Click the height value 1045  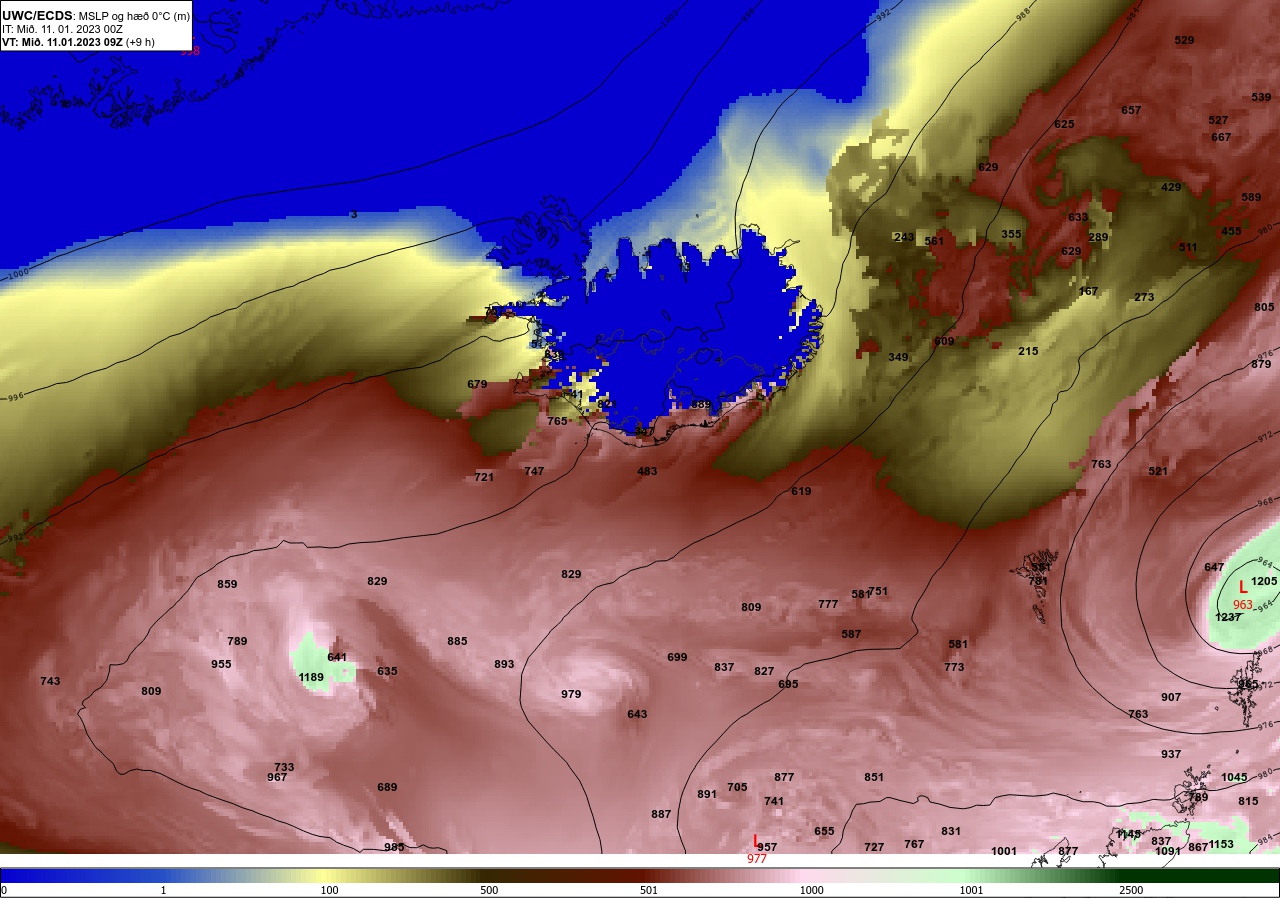1234,777
